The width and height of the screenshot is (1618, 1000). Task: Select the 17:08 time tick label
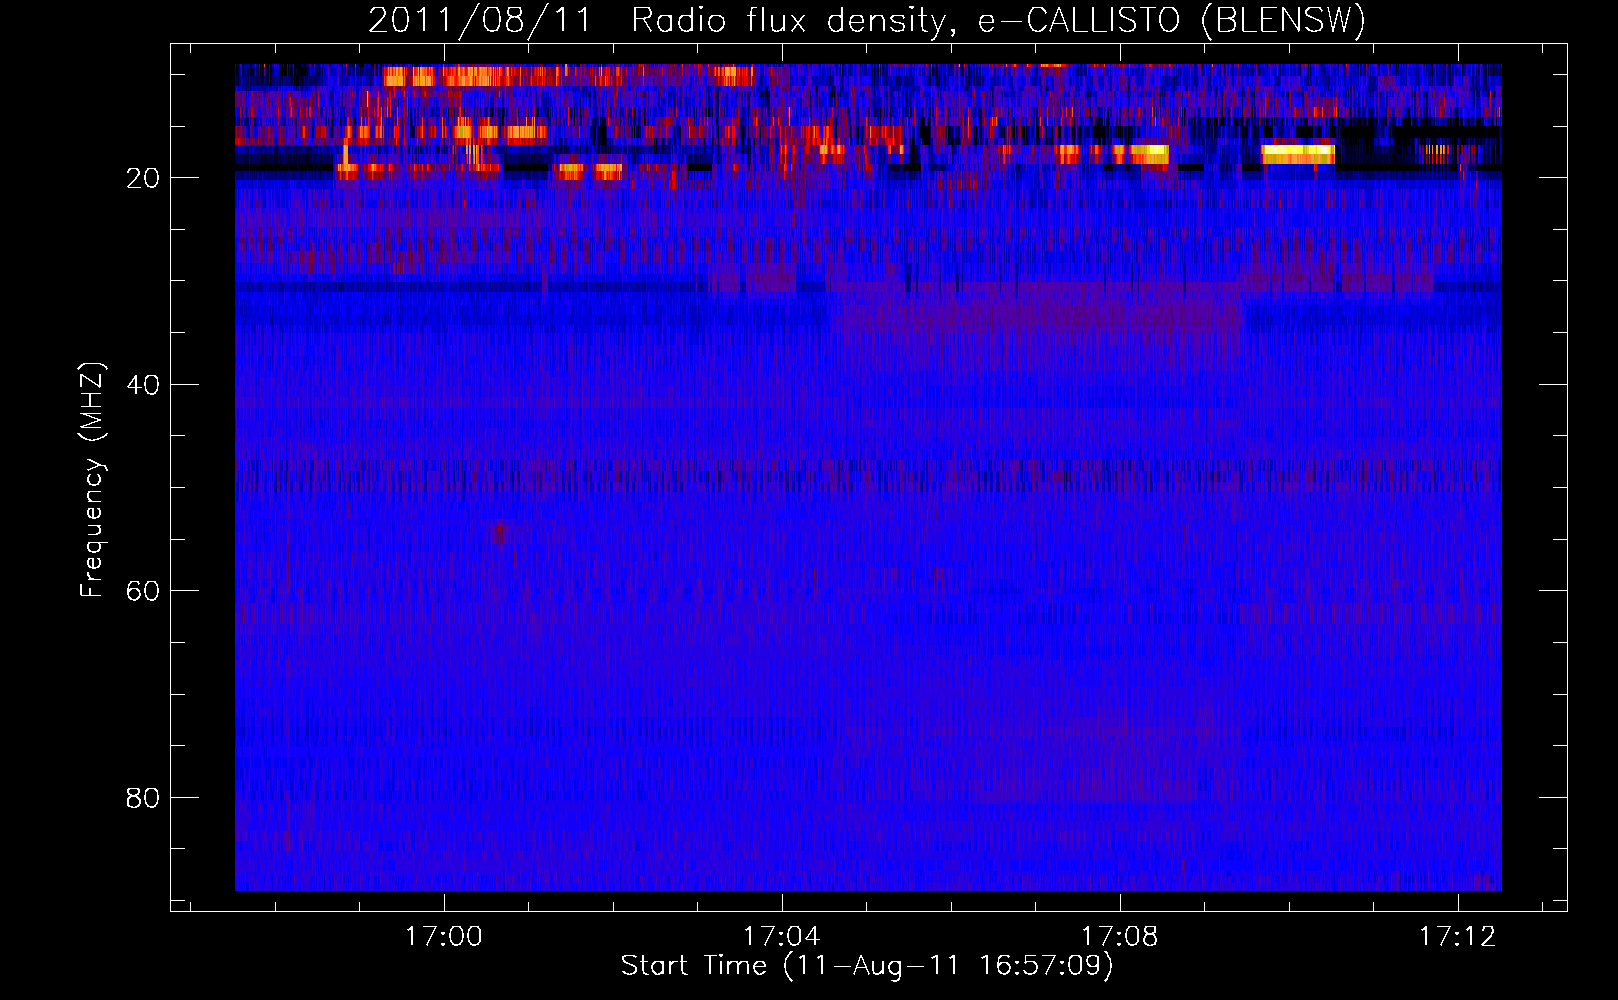click(1119, 936)
